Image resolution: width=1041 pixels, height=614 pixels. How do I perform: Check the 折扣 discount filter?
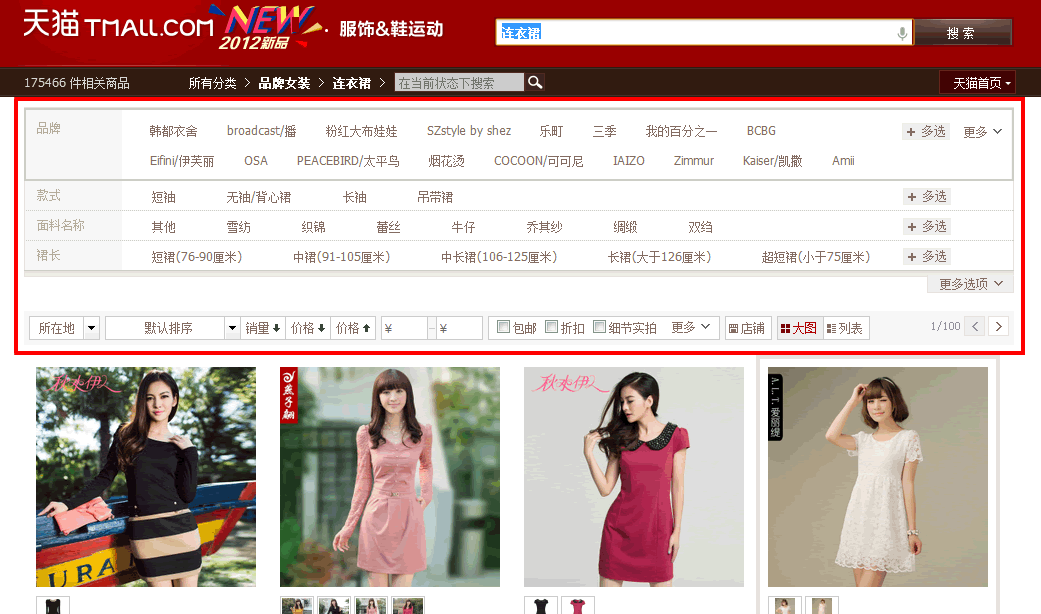coord(551,325)
